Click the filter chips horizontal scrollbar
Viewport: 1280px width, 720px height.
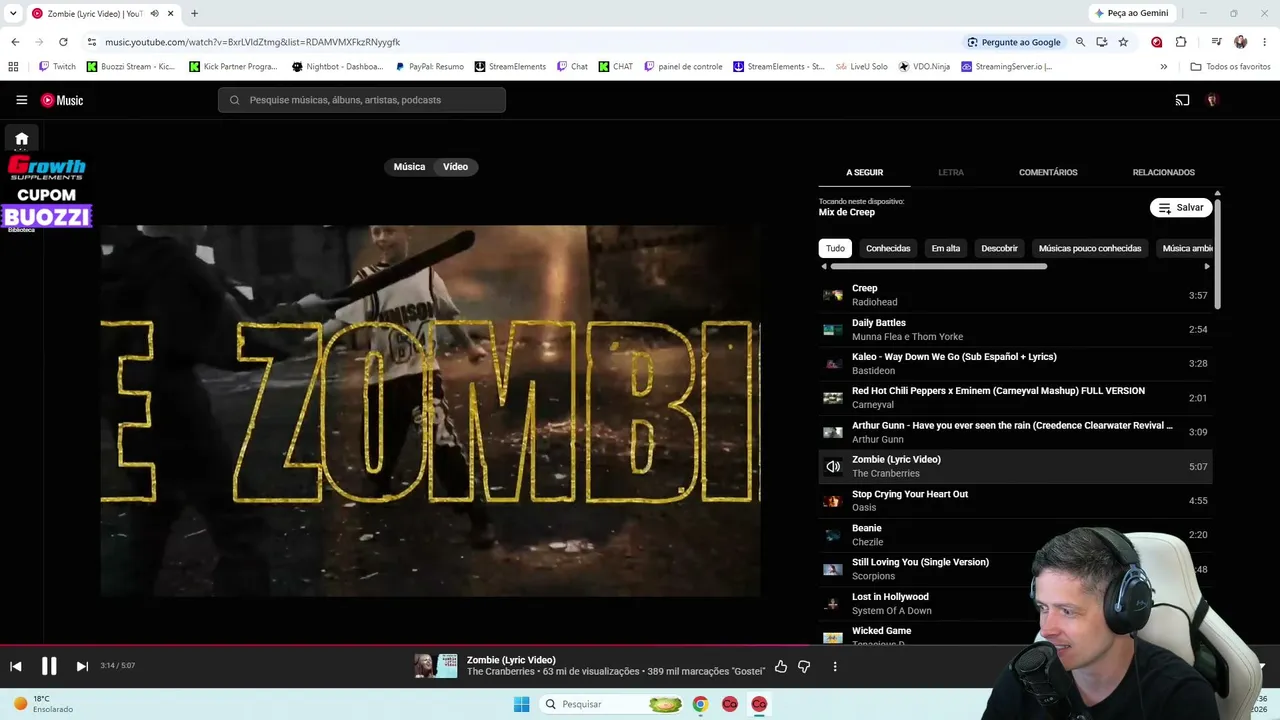click(x=939, y=266)
